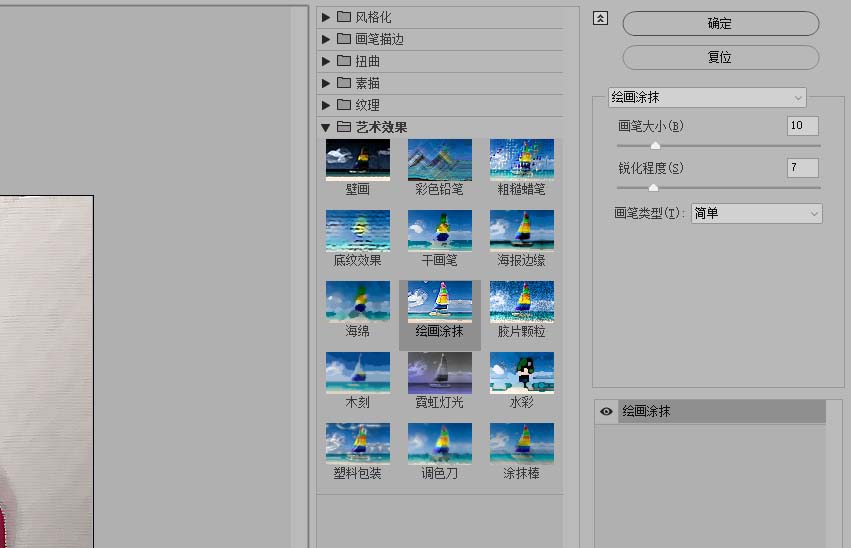Collapse the filter gallery panel with the double-arrow icon
The width and height of the screenshot is (851, 548).
pos(600,18)
